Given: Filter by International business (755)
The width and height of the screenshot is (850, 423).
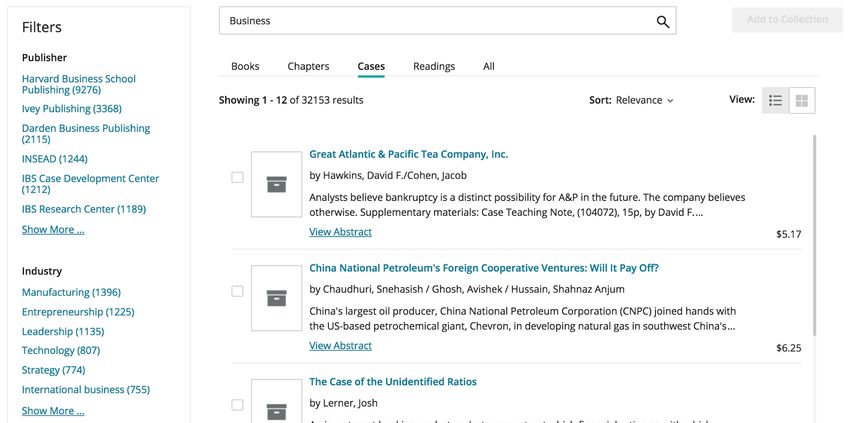Looking at the screenshot, I should [x=86, y=389].
